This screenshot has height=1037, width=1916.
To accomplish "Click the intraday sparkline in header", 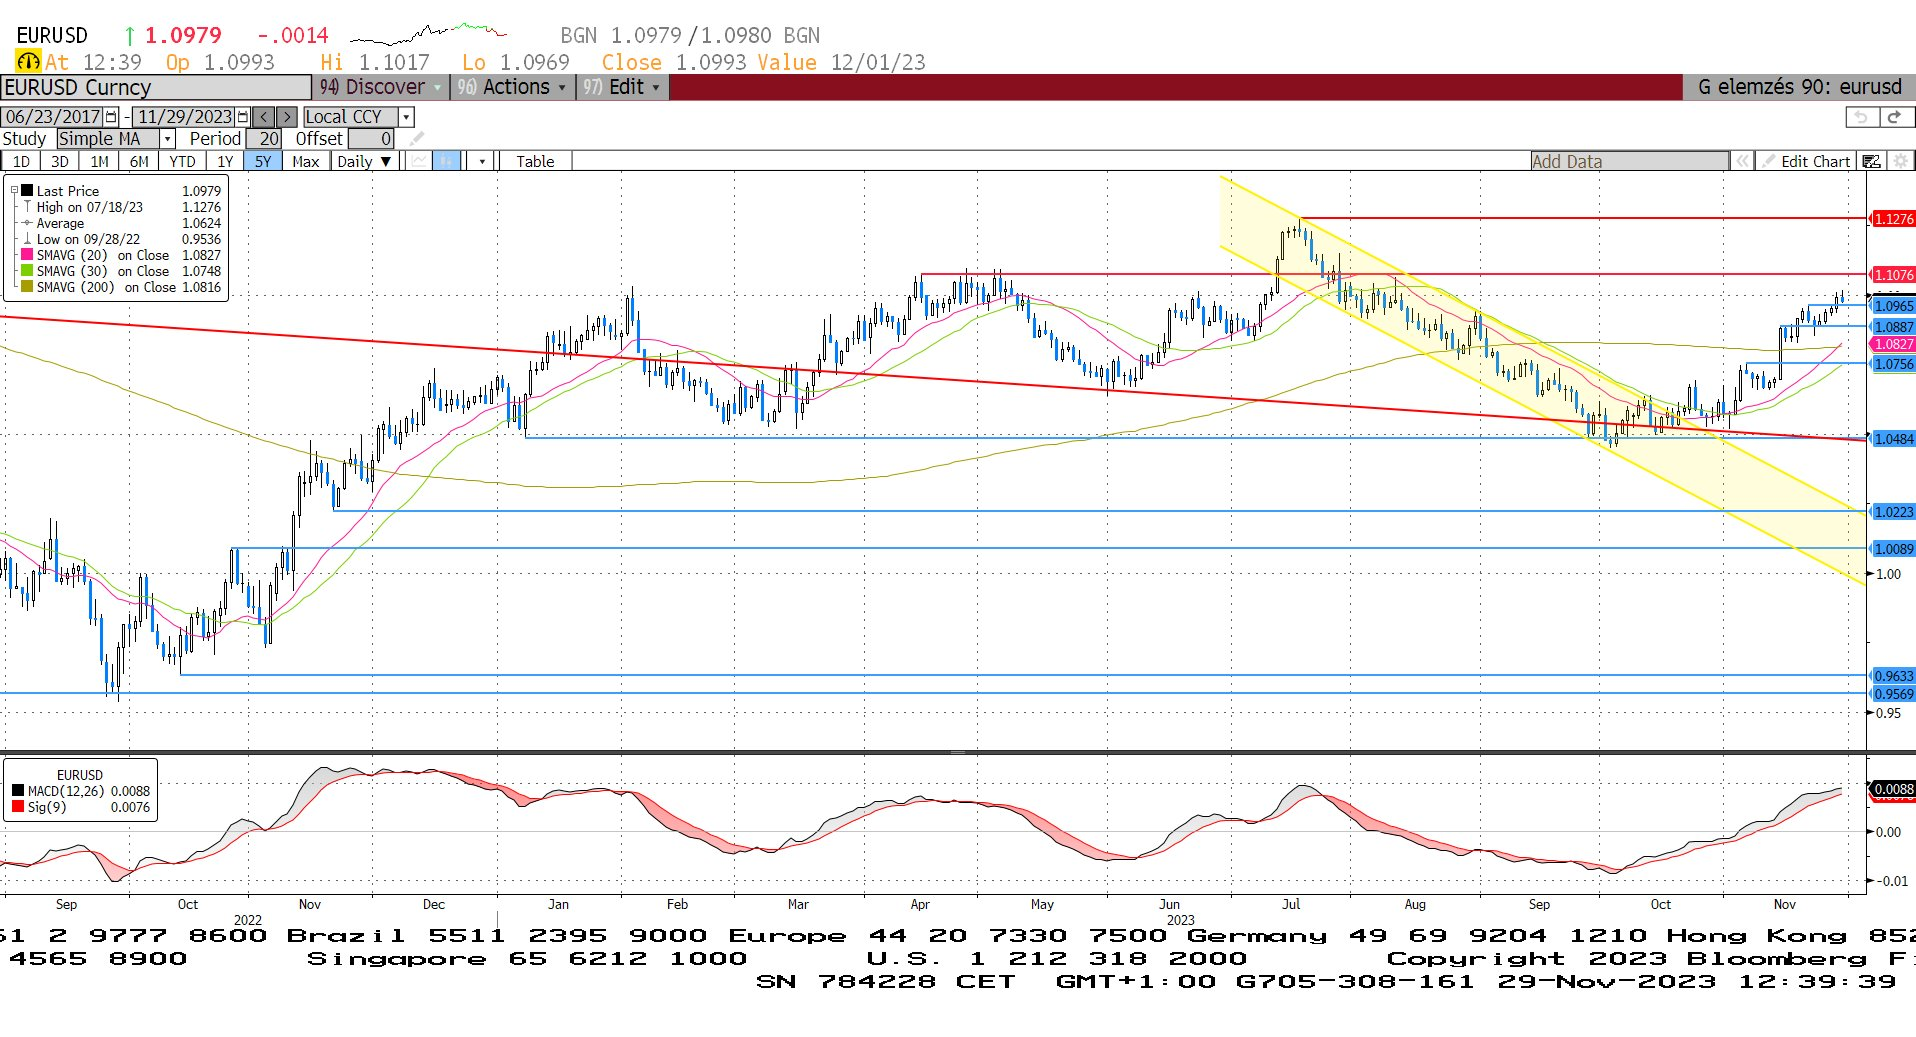I will tap(428, 34).
